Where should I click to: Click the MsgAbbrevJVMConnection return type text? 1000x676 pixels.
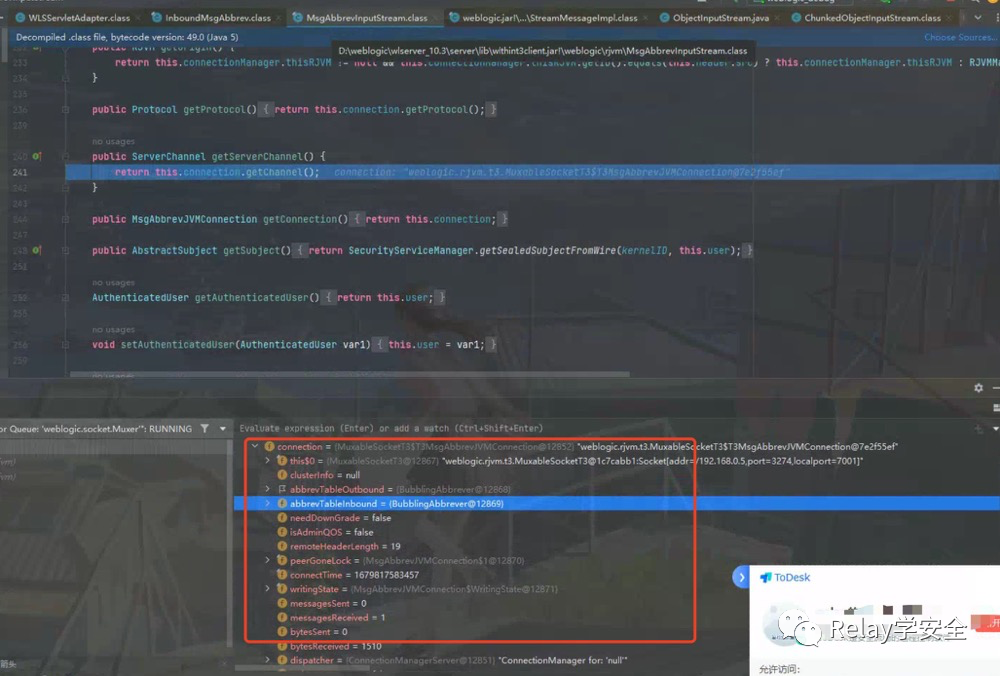click(195, 219)
